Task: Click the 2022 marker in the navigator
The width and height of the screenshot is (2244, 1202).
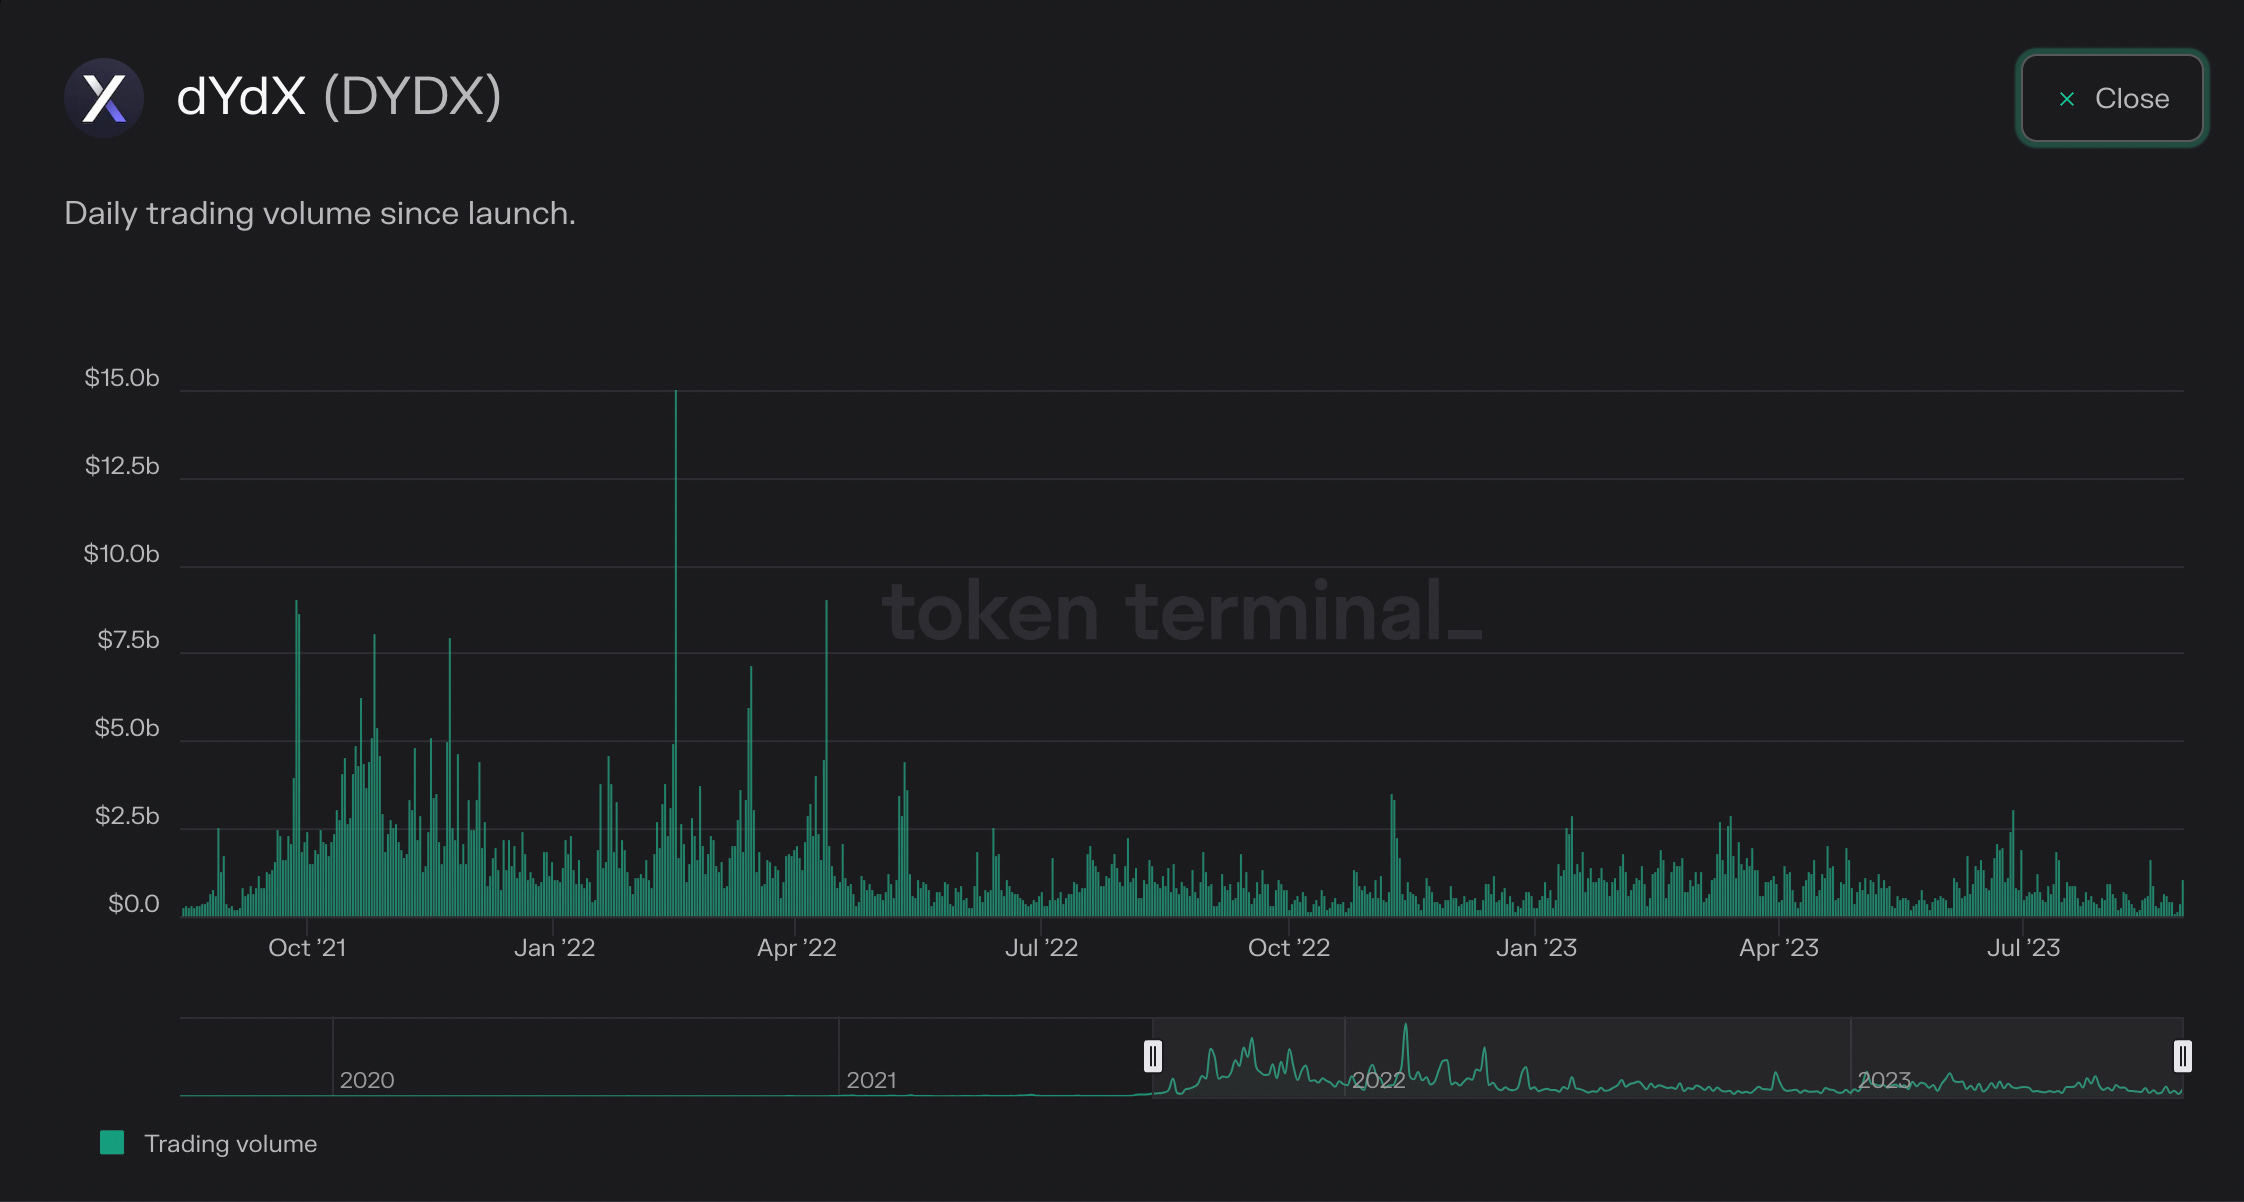Action: pyautogui.click(x=1378, y=1080)
